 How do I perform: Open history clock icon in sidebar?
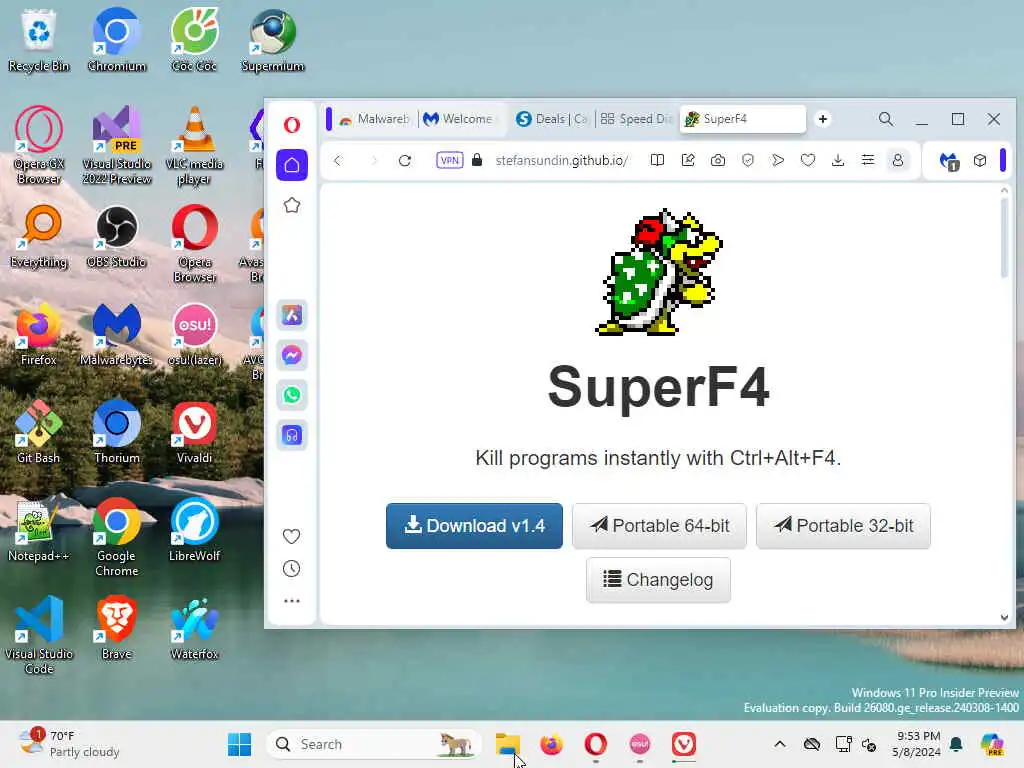pyautogui.click(x=291, y=569)
